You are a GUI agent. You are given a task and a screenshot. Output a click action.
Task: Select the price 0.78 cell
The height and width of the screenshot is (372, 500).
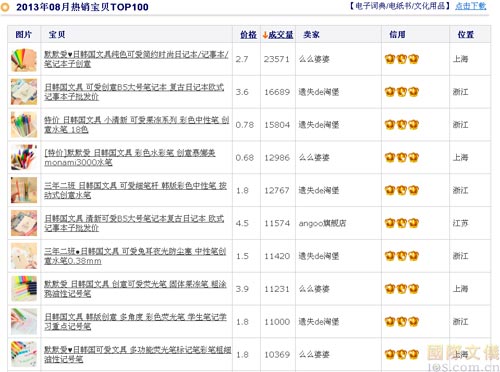pyautogui.click(x=244, y=125)
